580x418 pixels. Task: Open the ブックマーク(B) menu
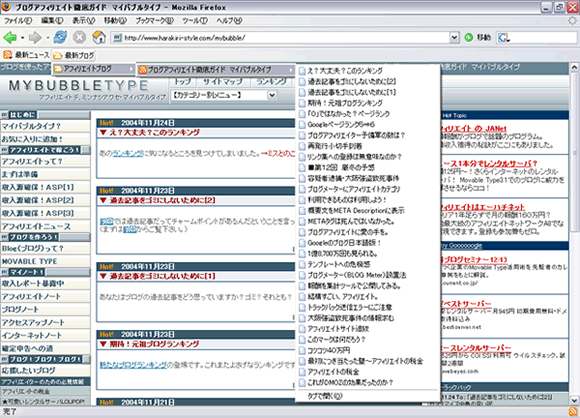click(x=155, y=21)
